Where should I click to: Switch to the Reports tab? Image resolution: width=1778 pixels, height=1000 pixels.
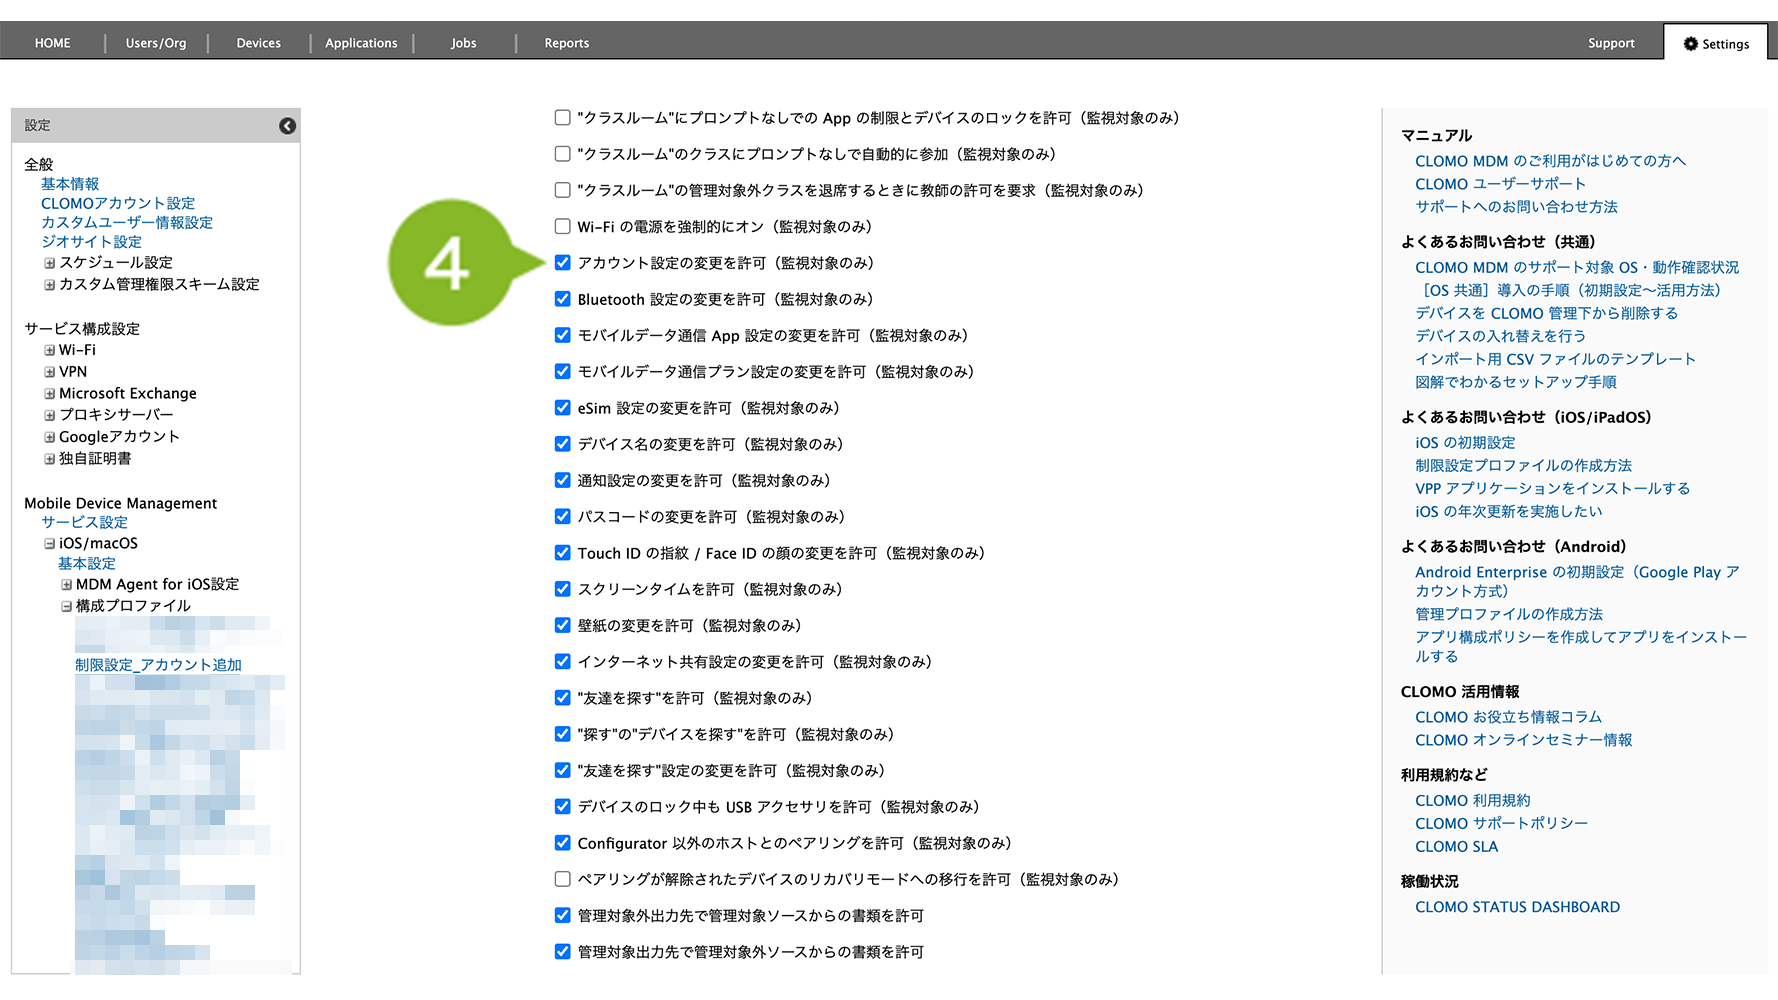(566, 43)
